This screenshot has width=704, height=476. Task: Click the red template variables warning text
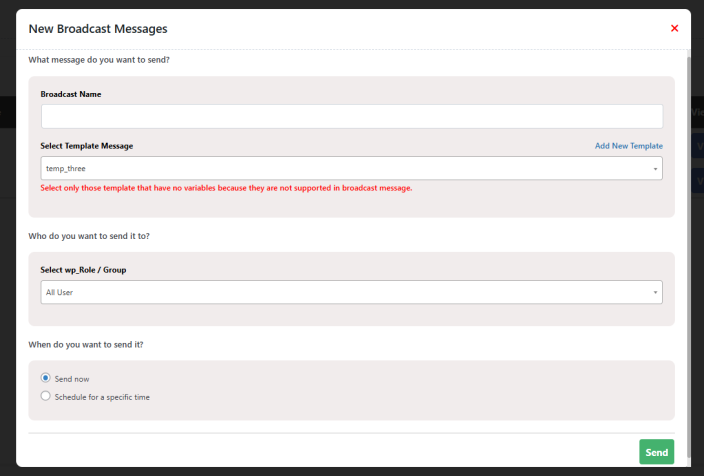(226, 188)
